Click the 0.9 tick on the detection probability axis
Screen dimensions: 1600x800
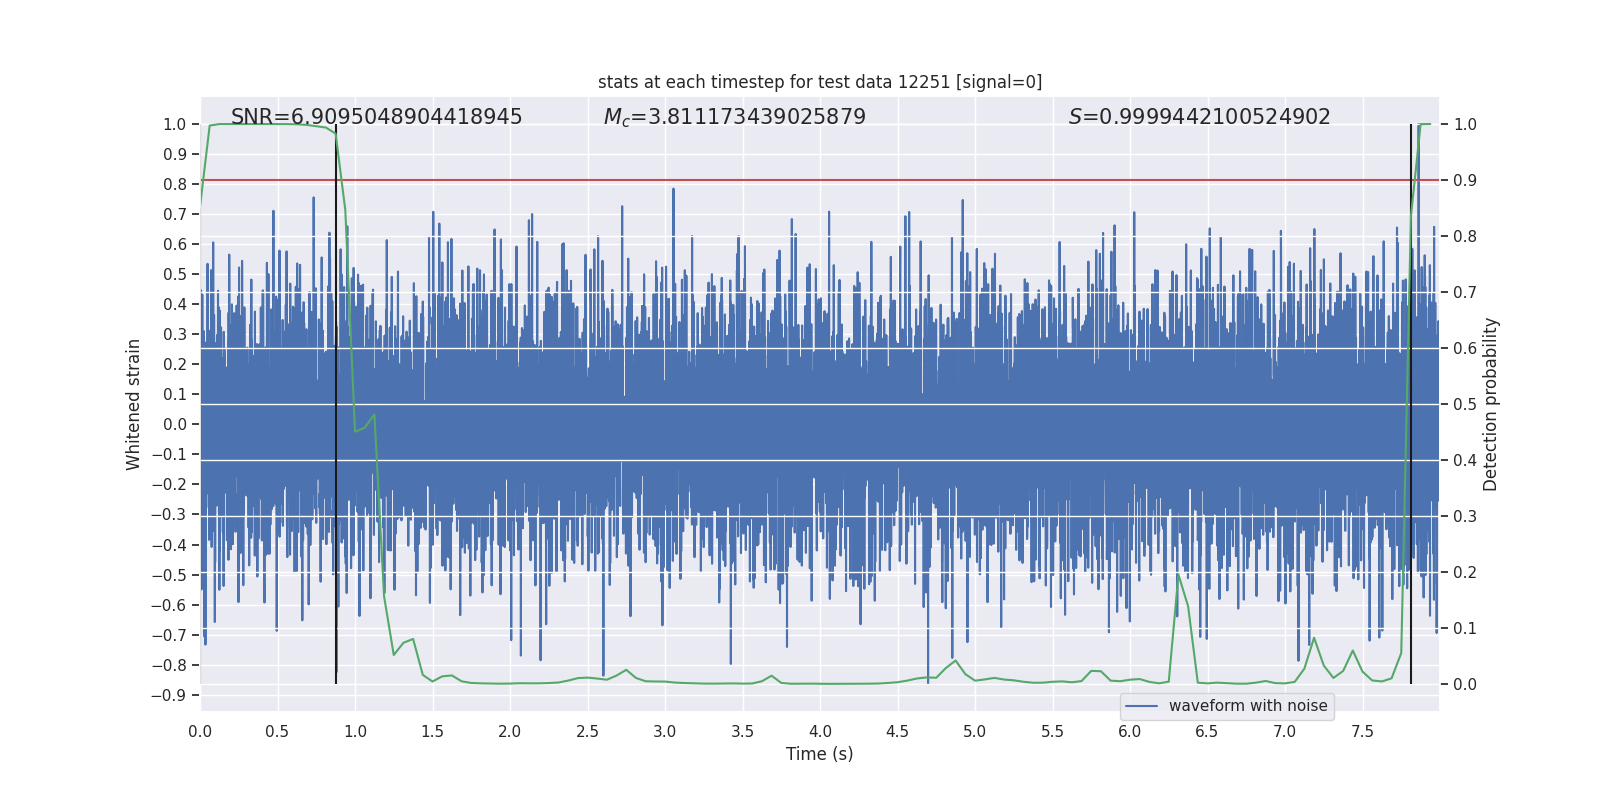[x=1465, y=180]
